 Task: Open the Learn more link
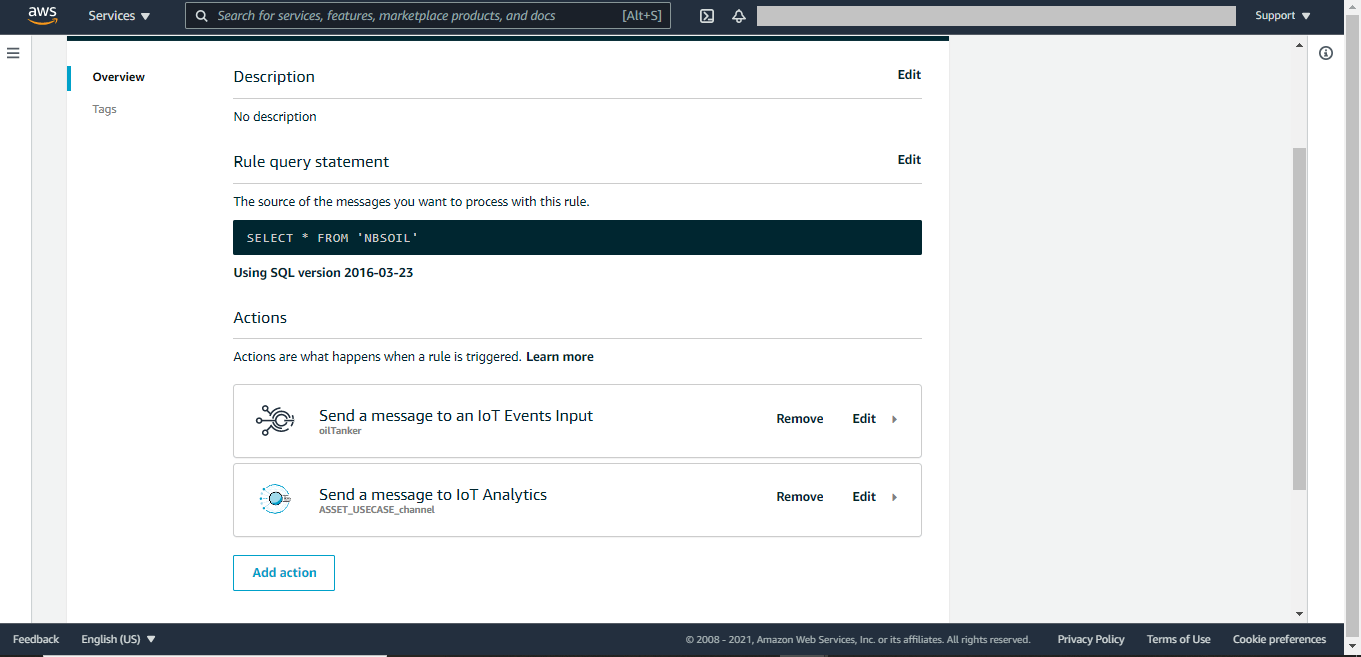coord(560,357)
